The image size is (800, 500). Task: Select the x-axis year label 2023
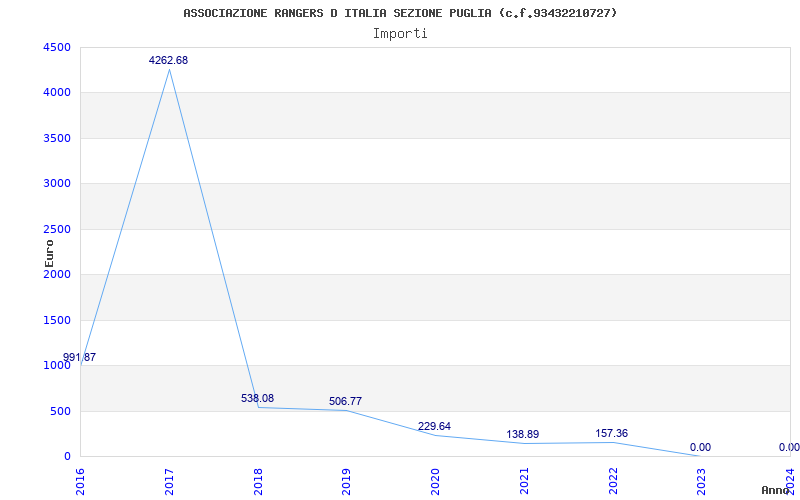[x=702, y=480]
